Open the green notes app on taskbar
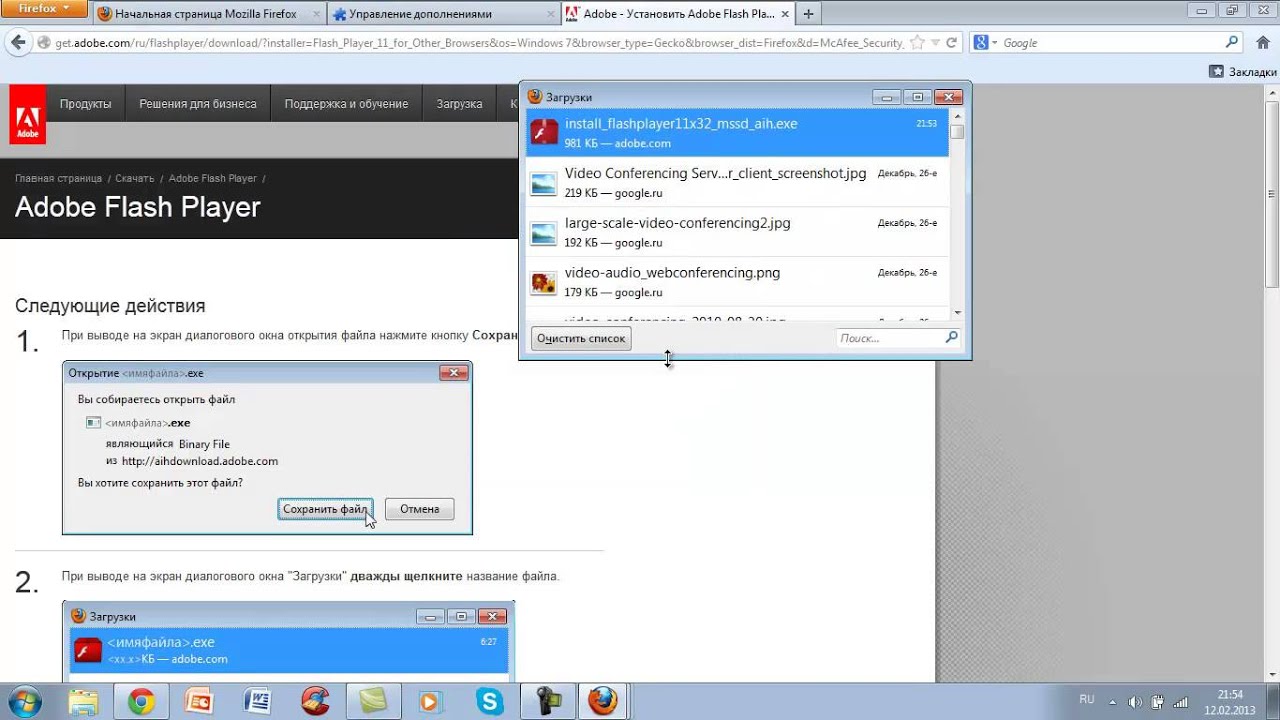1280x720 pixels. pos(373,702)
